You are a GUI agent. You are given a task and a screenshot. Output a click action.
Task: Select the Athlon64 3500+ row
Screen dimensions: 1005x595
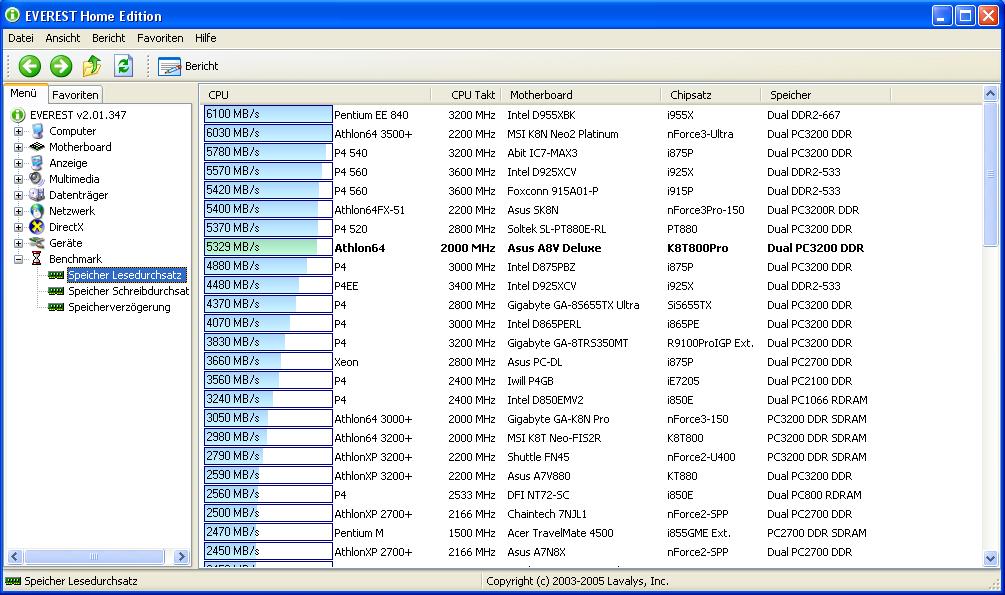tap(593, 134)
